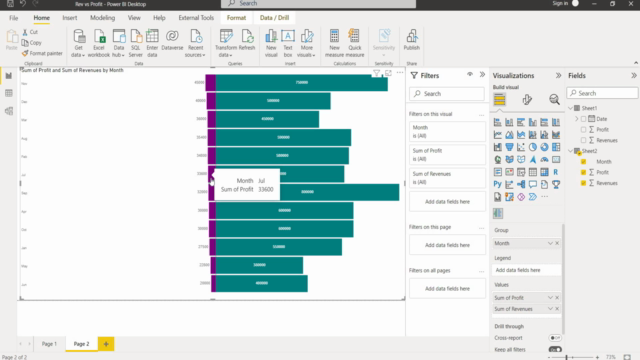Collapse the Sheet1 table
The width and height of the screenshot is (640, 360).
coord(571,108)
